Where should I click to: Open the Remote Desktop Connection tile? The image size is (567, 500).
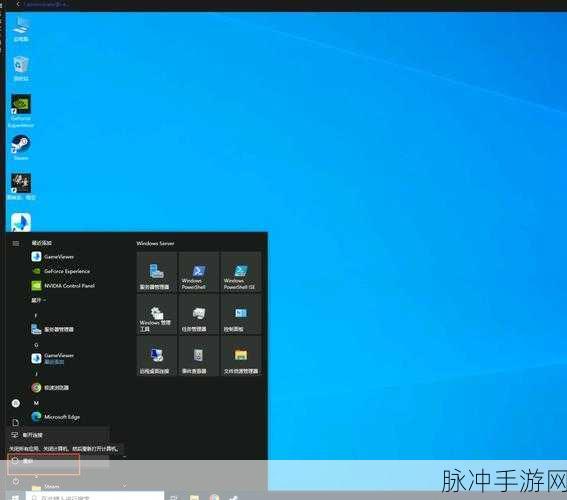157,356
